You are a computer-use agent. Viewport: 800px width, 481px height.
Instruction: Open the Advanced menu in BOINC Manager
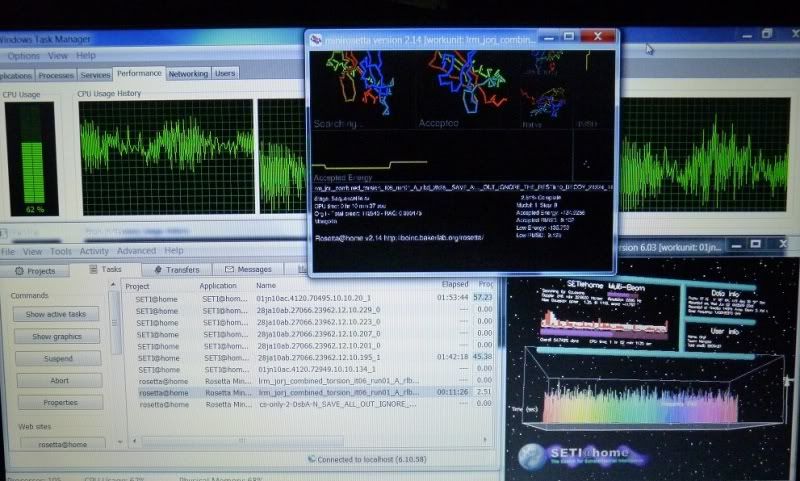point(136,251)
